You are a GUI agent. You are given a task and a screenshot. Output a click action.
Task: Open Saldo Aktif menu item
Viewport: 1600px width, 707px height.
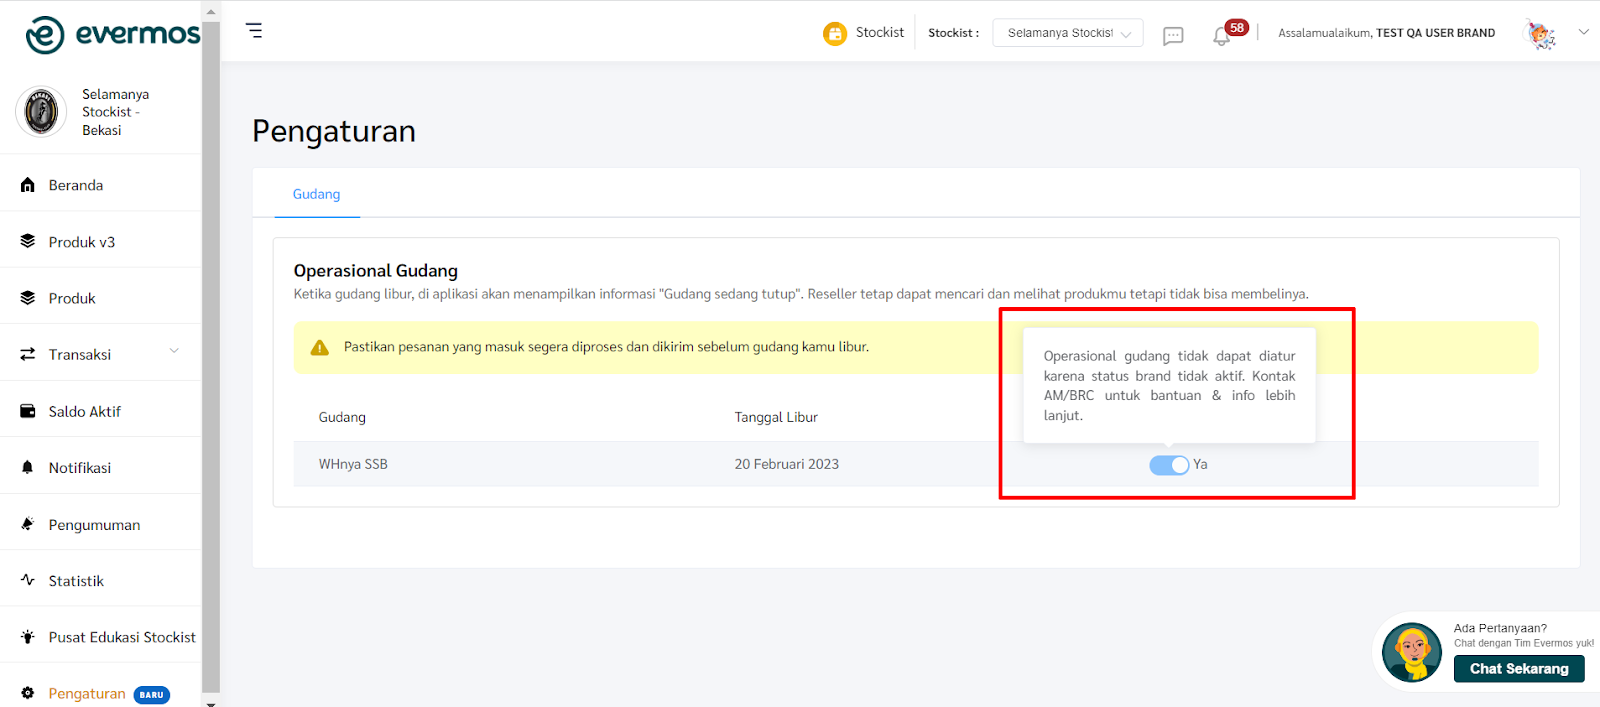85,411
